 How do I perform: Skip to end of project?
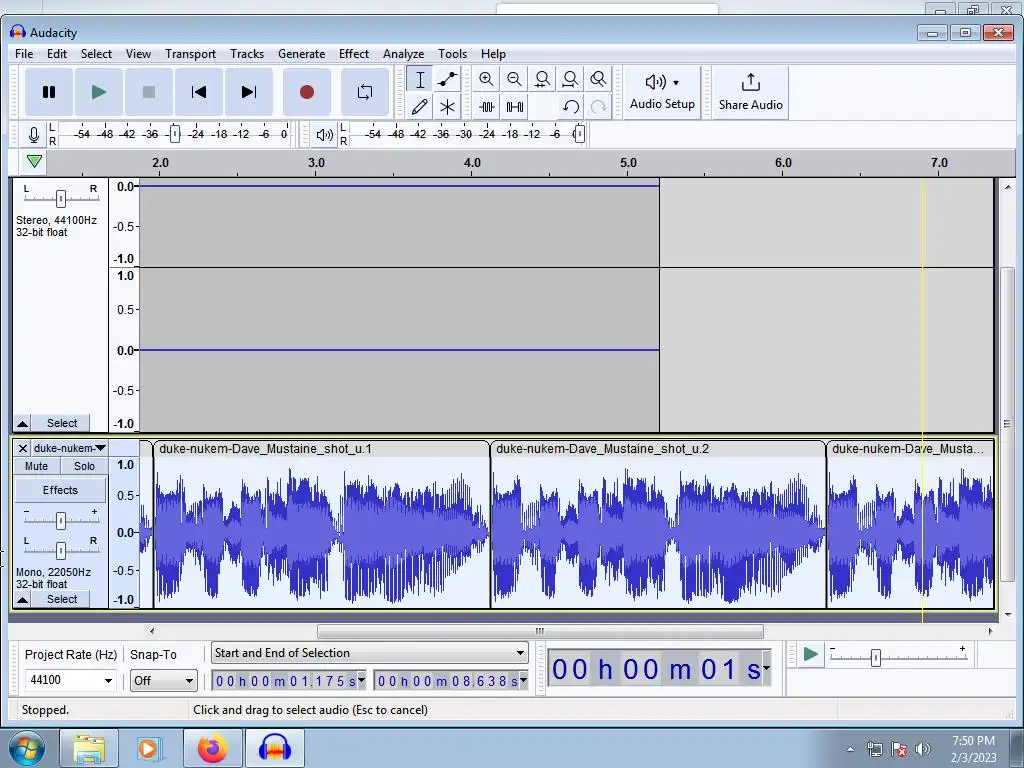(x=249, y=92)
